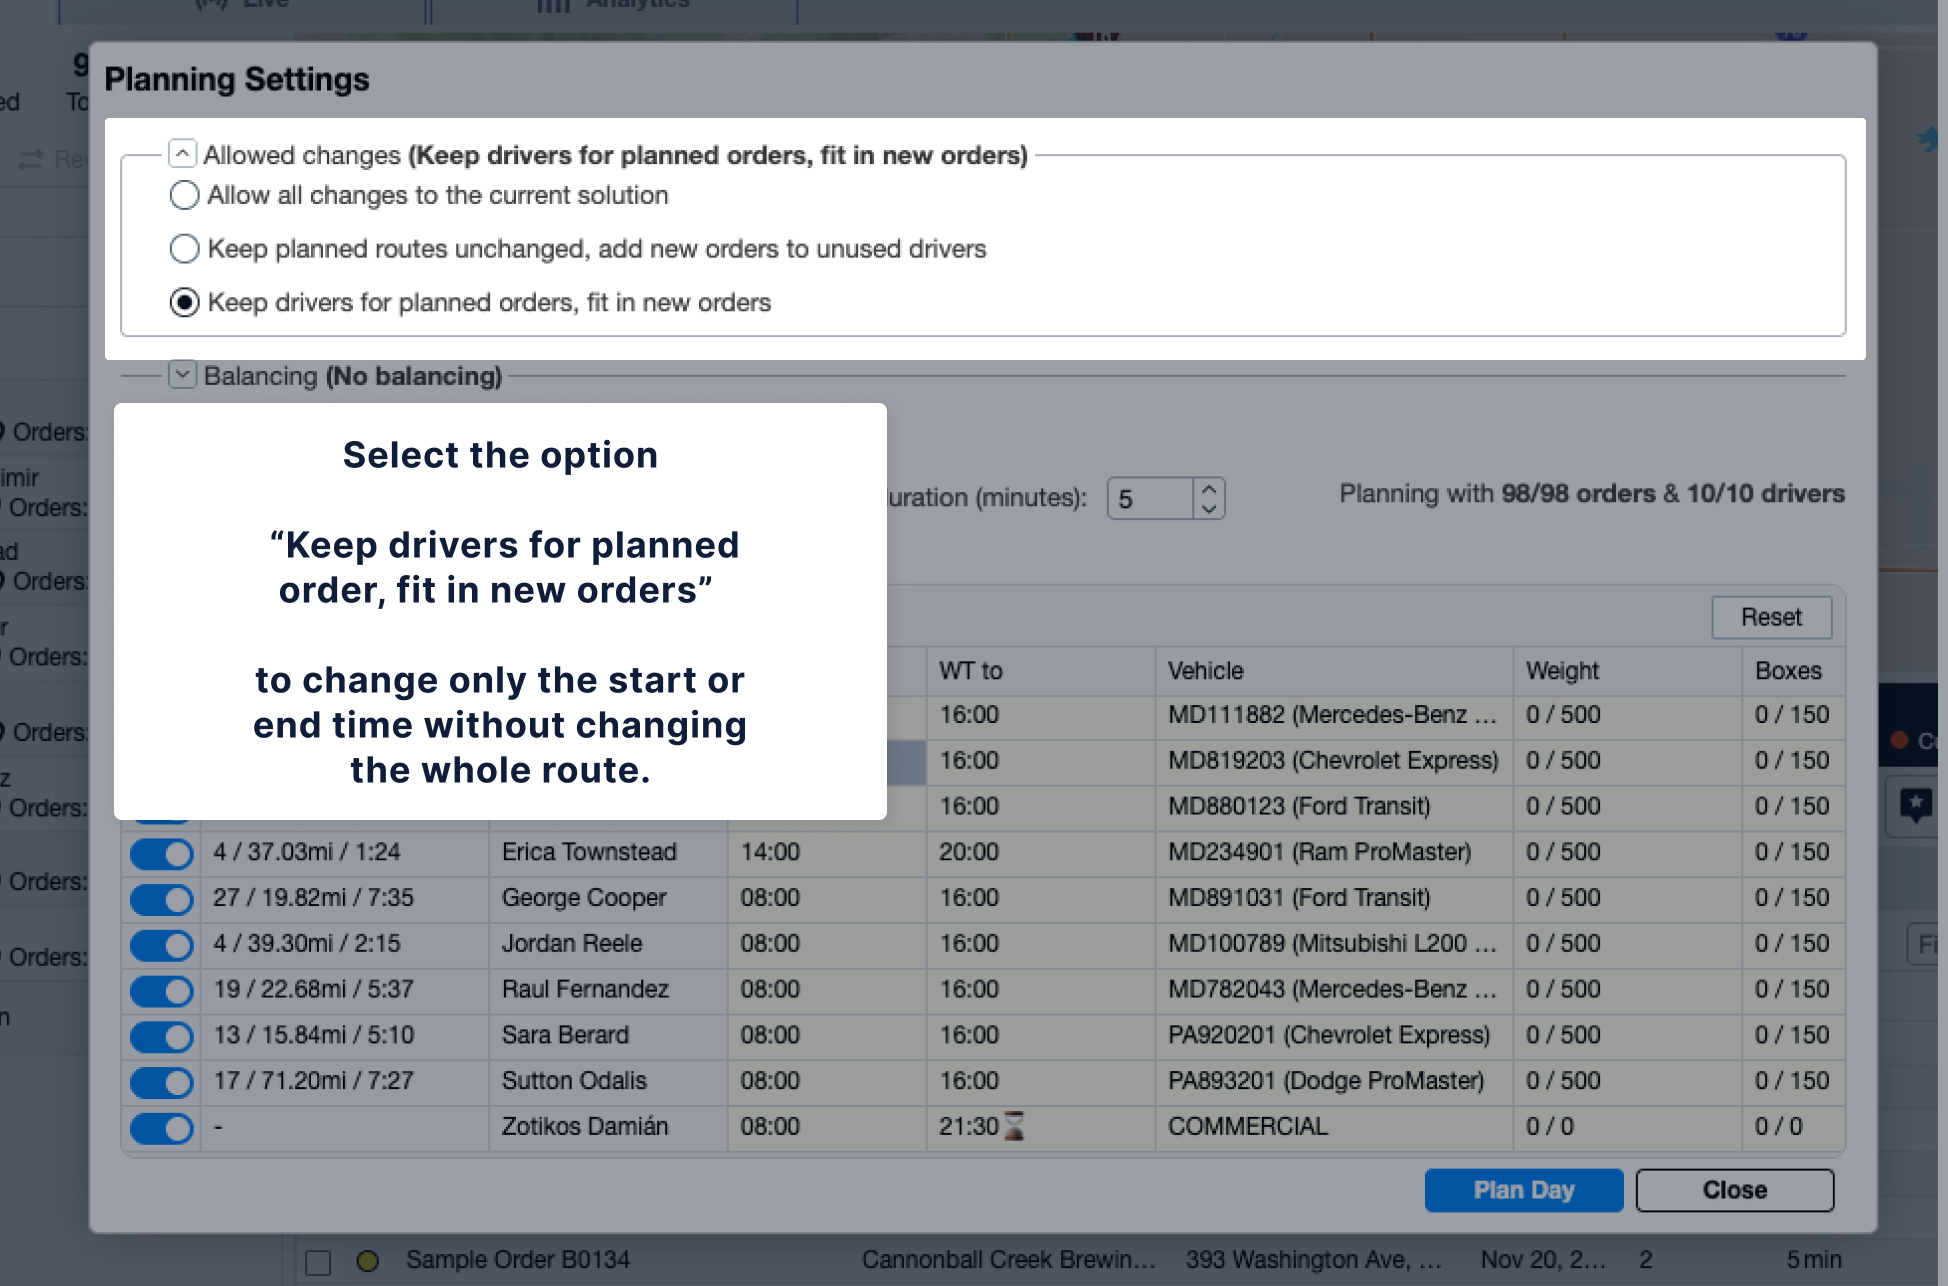Toggle off Sutton Odalis driver switch

(162, 1082)
